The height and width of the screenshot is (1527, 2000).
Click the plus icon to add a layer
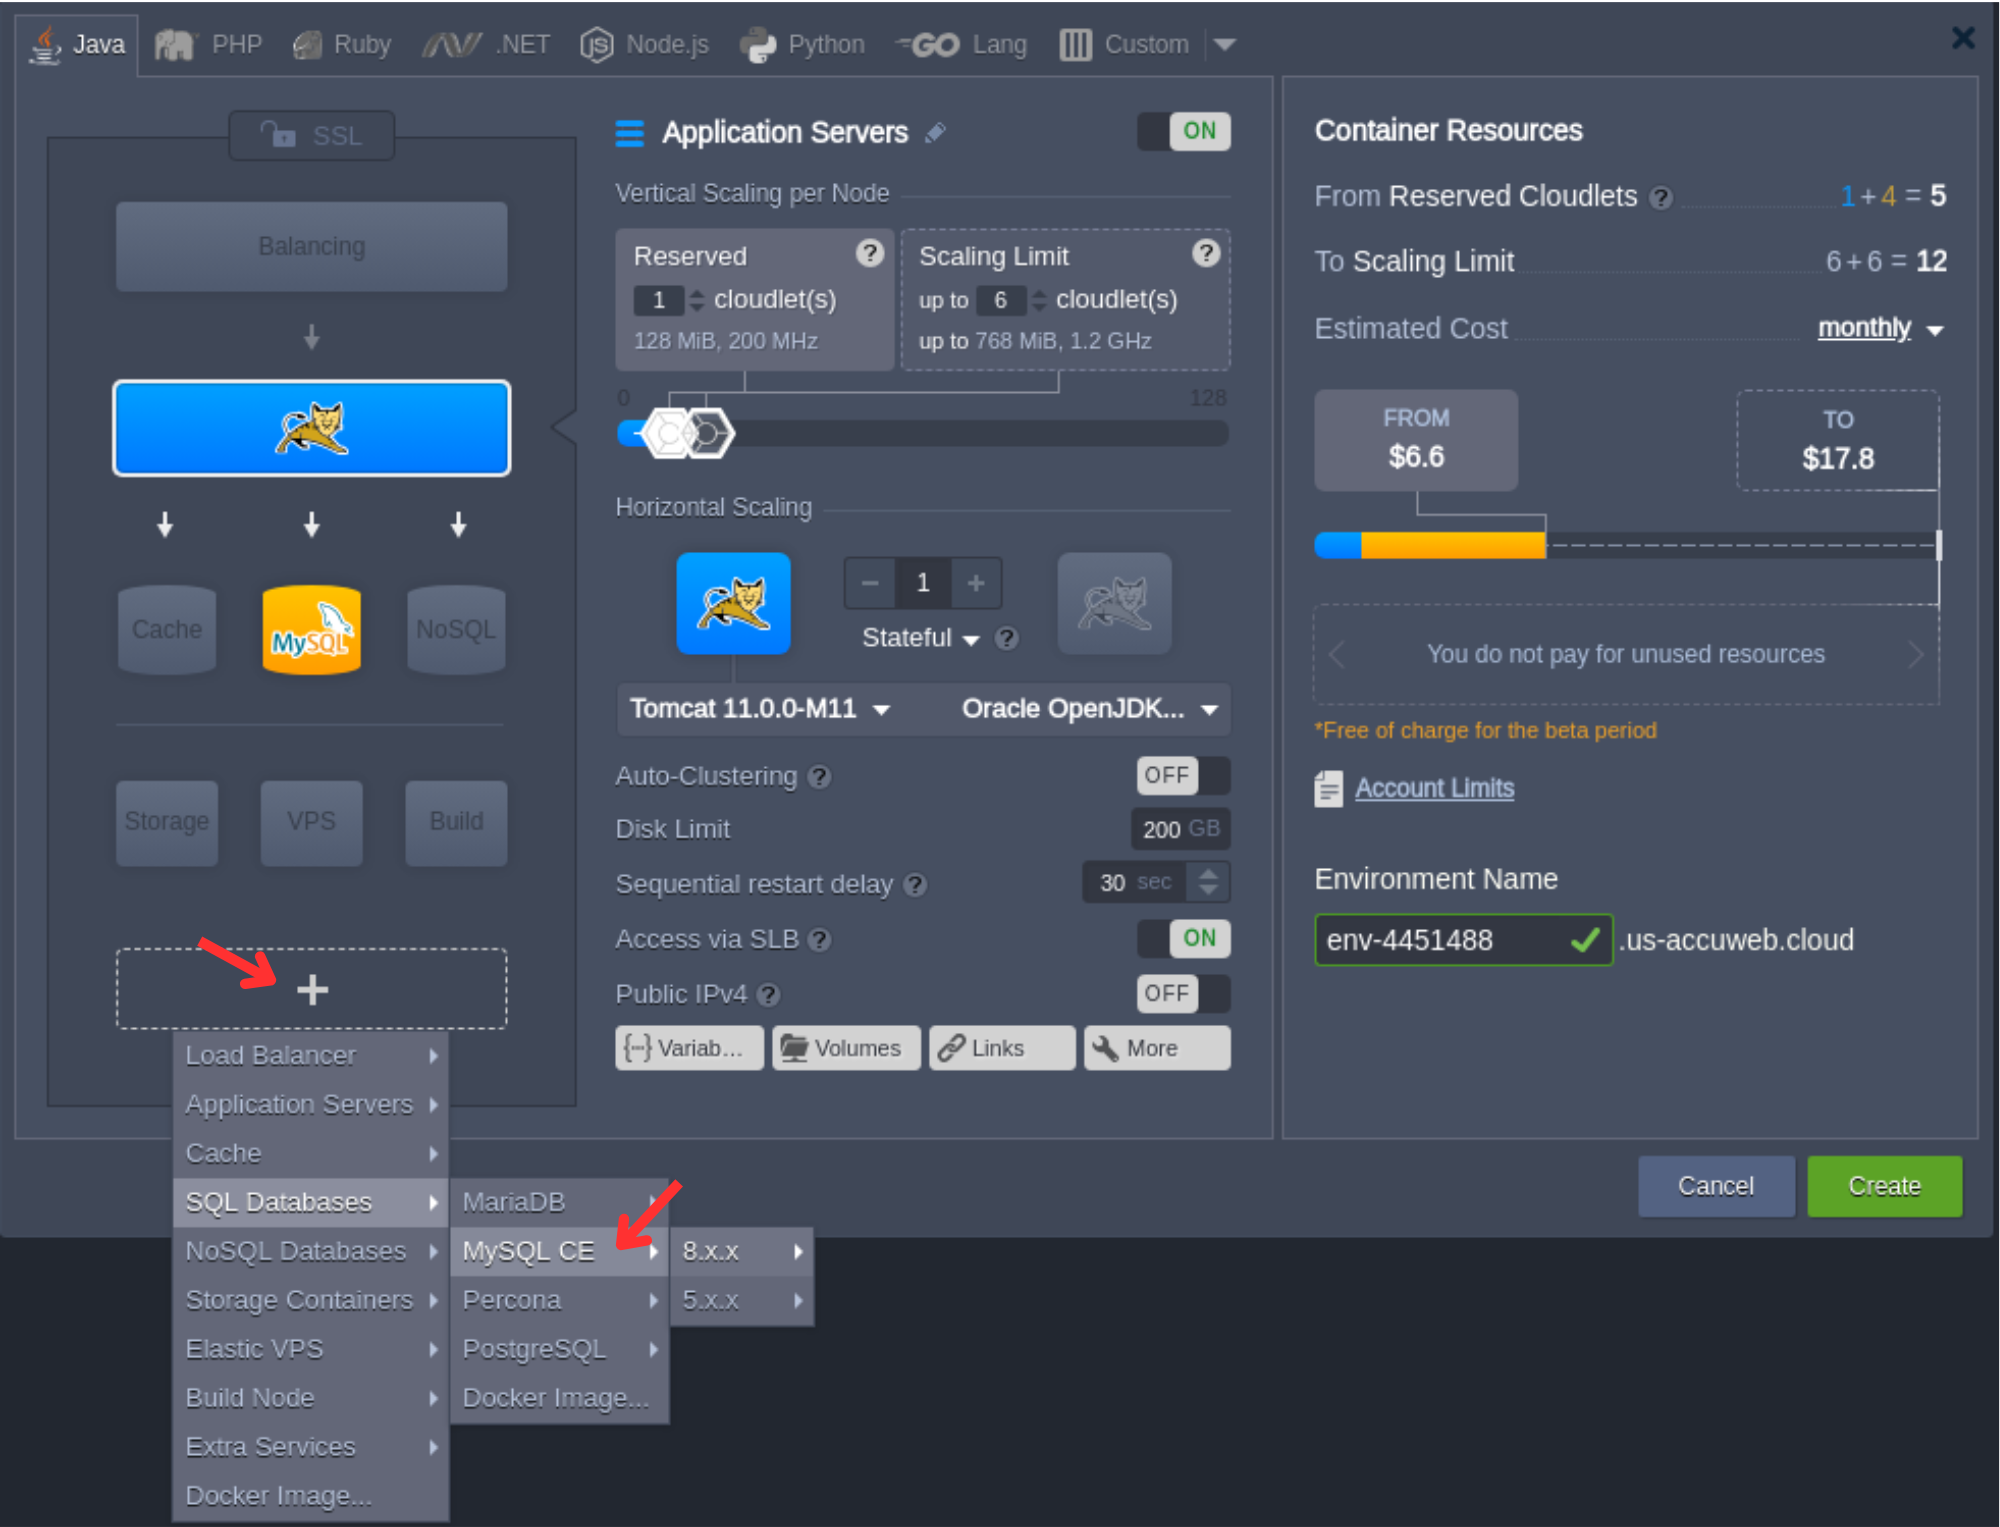[x=312, y=989]
